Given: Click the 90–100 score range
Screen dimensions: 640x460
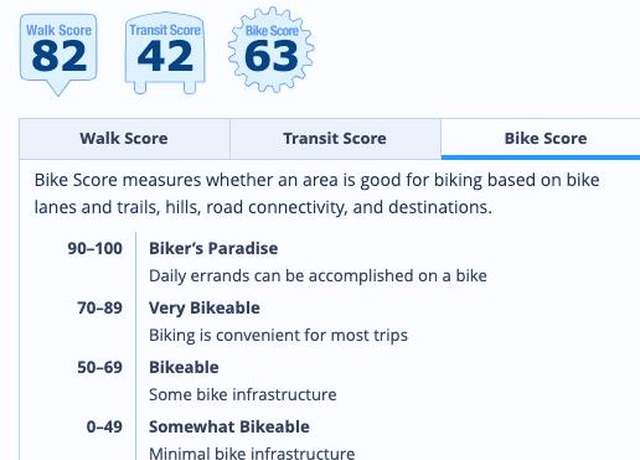Looking at the screenshot, I should 95,248.
